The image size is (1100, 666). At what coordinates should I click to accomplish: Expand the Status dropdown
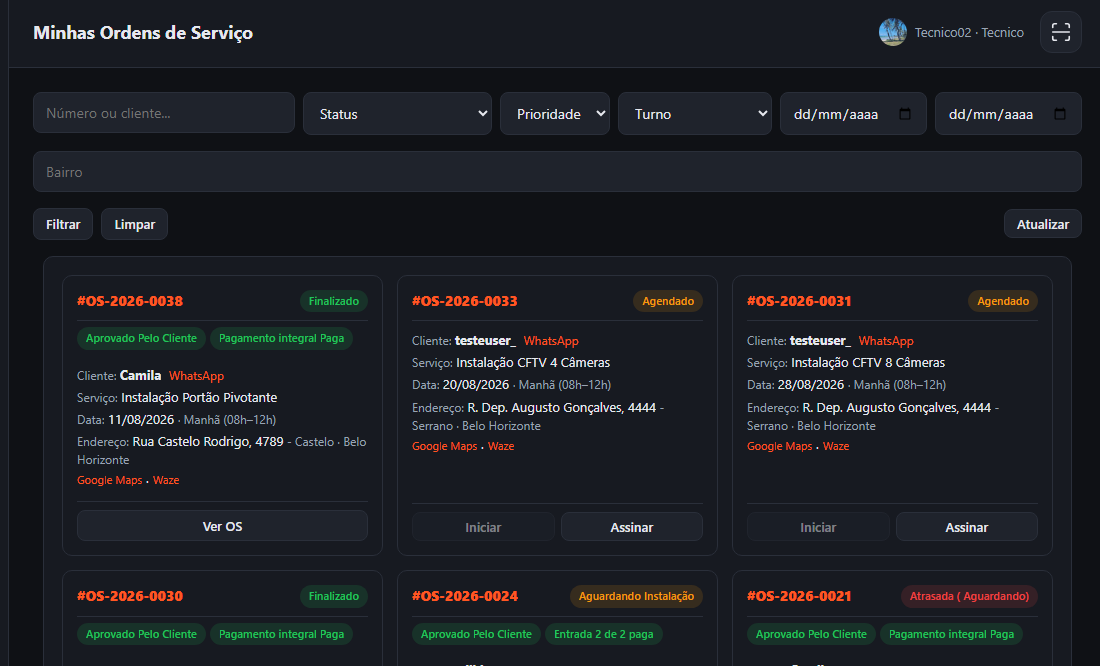click(397, 114)
